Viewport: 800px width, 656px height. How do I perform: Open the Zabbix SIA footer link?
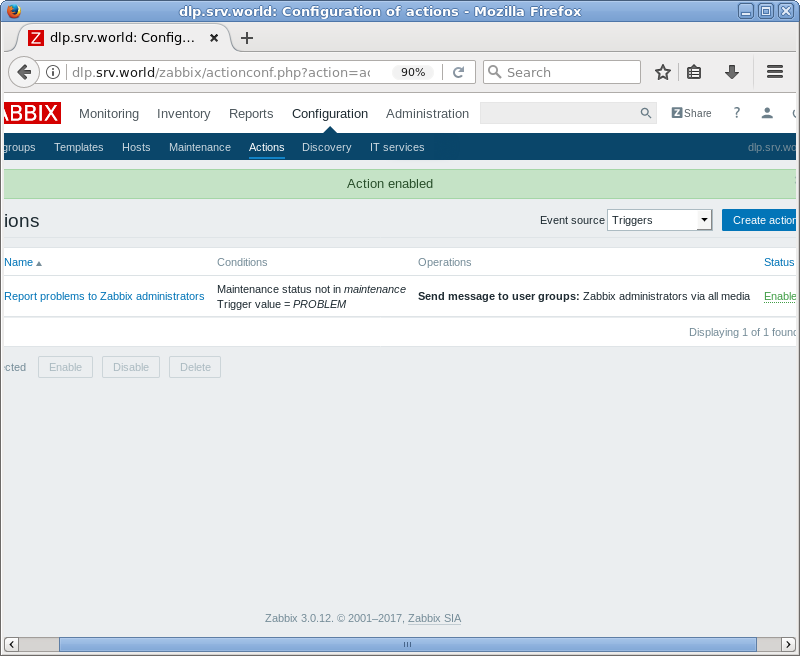tap(434, 618)
